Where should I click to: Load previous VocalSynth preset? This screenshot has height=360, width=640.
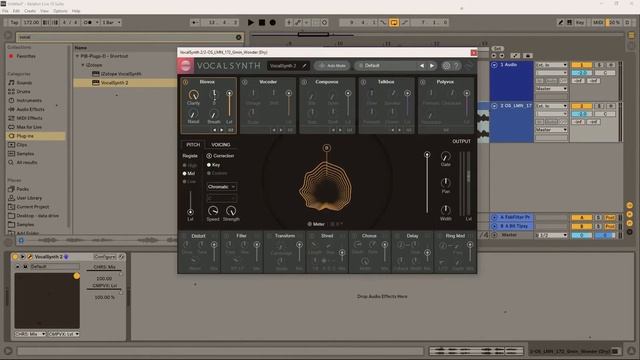point(422,65)
